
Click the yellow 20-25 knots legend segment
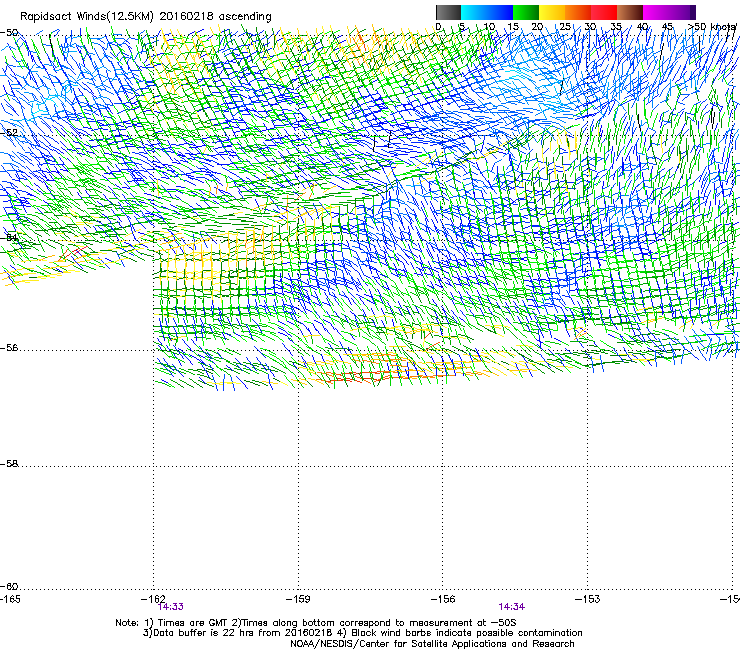click(x=552, y=12)
